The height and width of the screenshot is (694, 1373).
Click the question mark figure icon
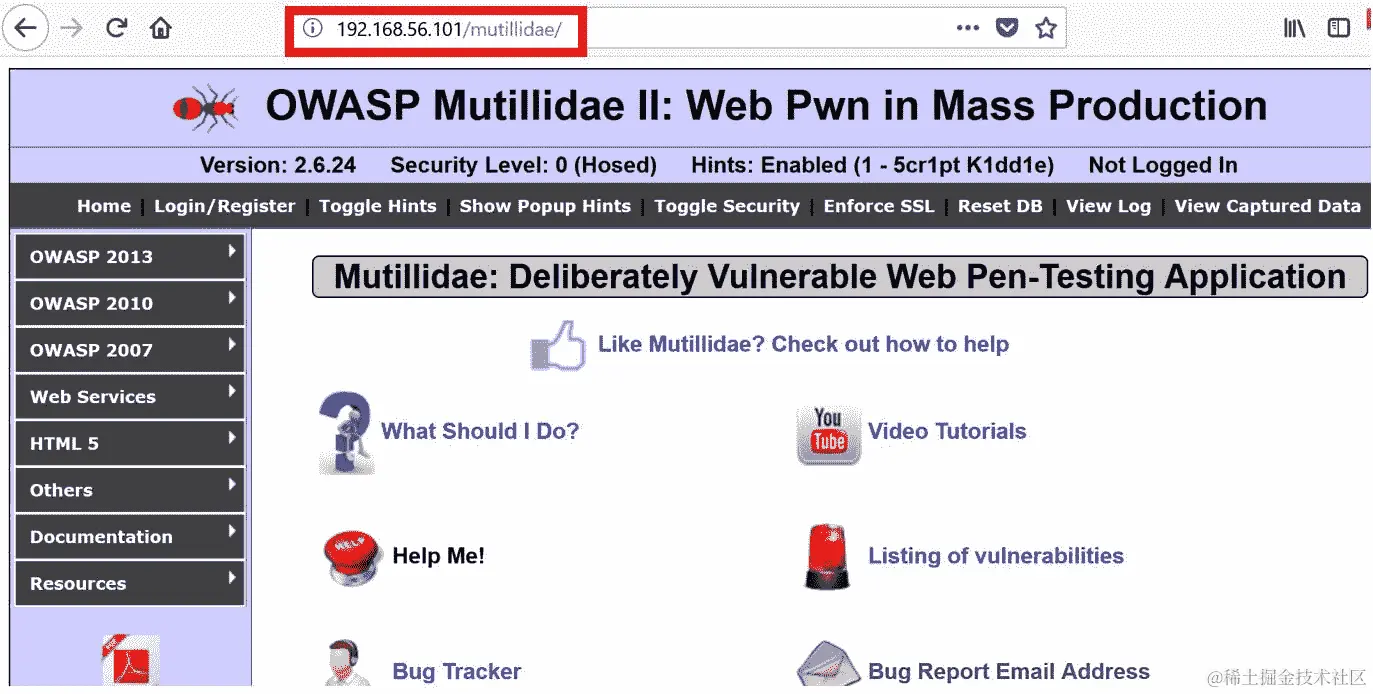coord(346,432)
